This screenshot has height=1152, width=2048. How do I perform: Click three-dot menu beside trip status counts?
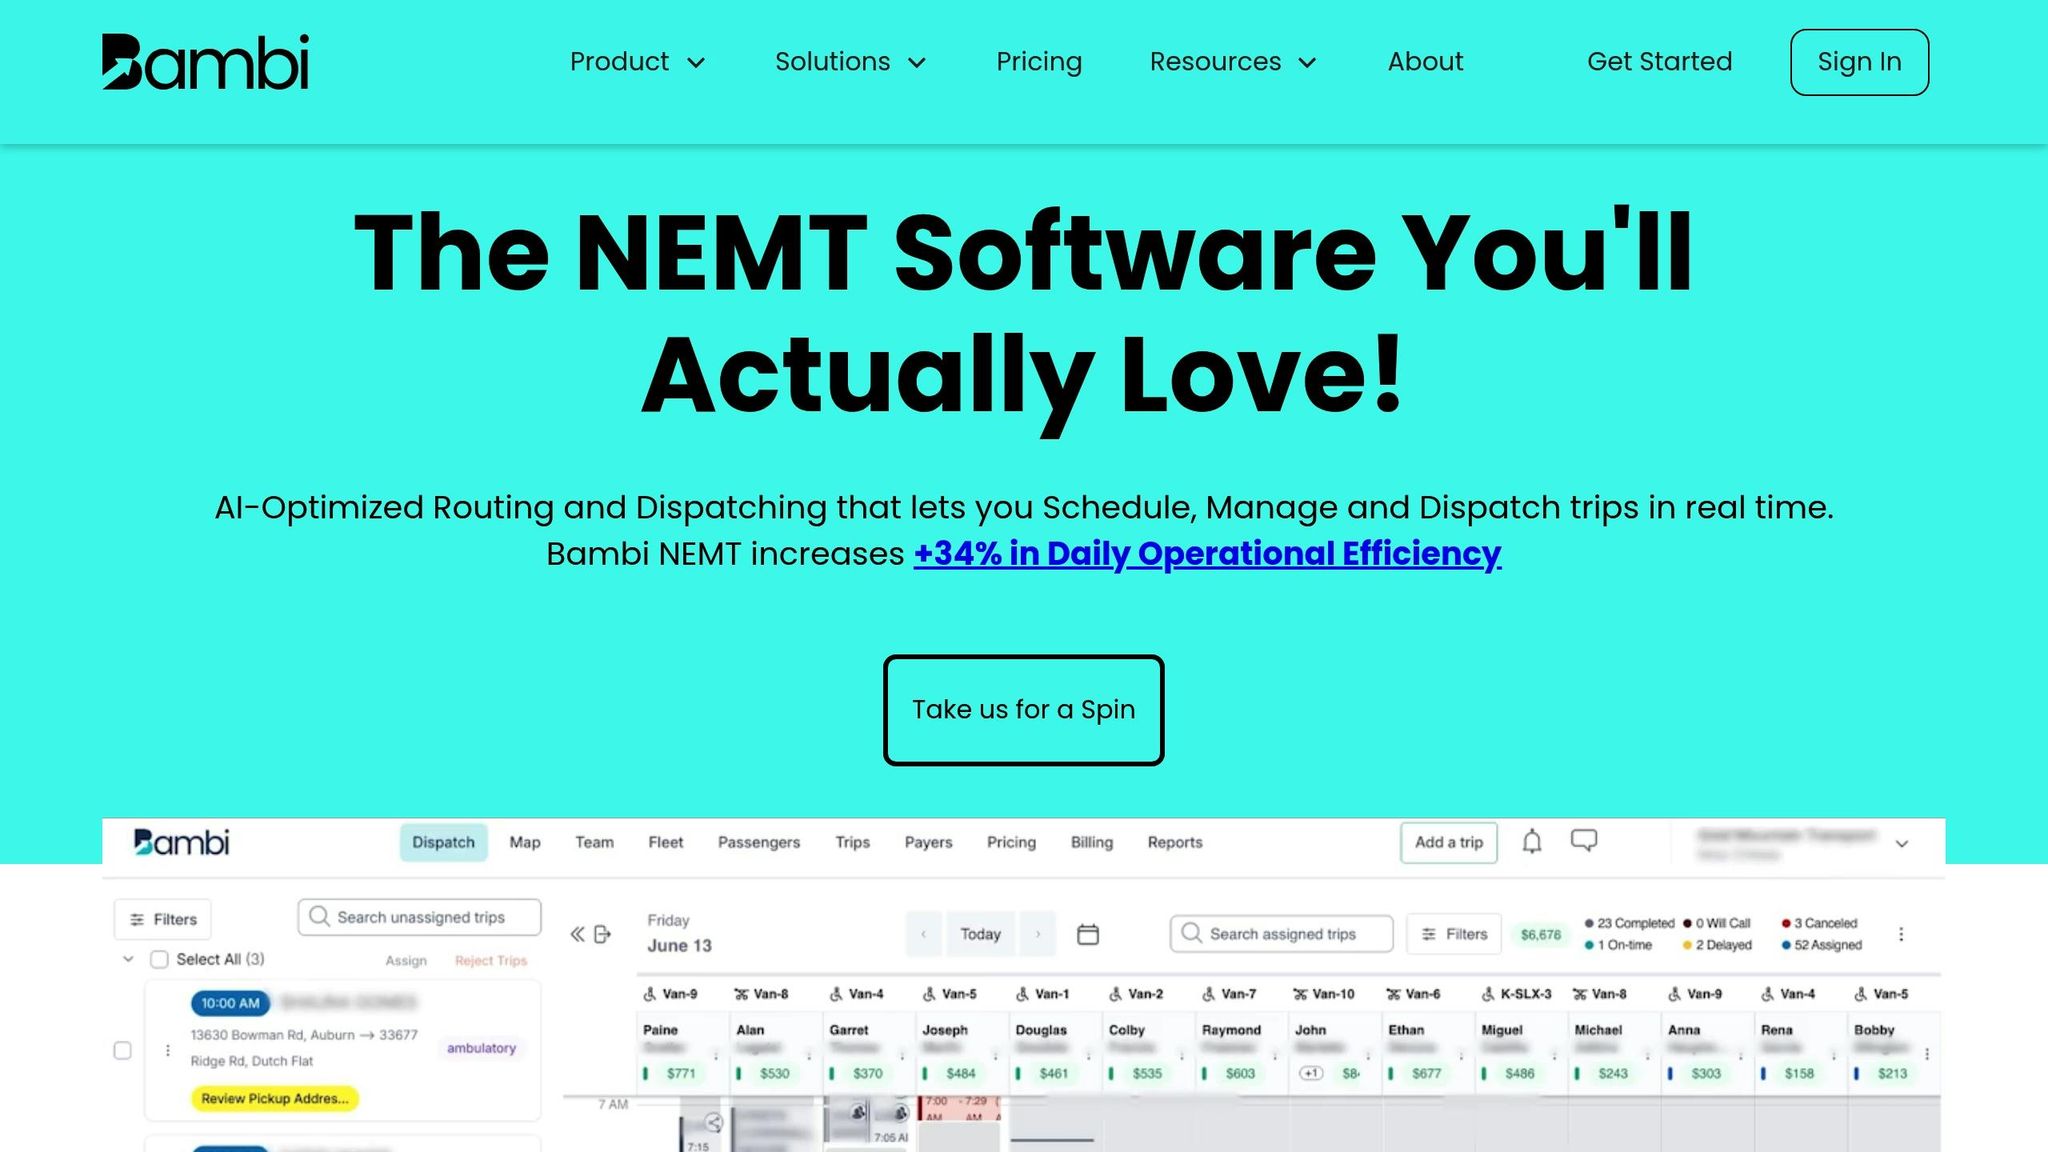[x=1901, y=934]
